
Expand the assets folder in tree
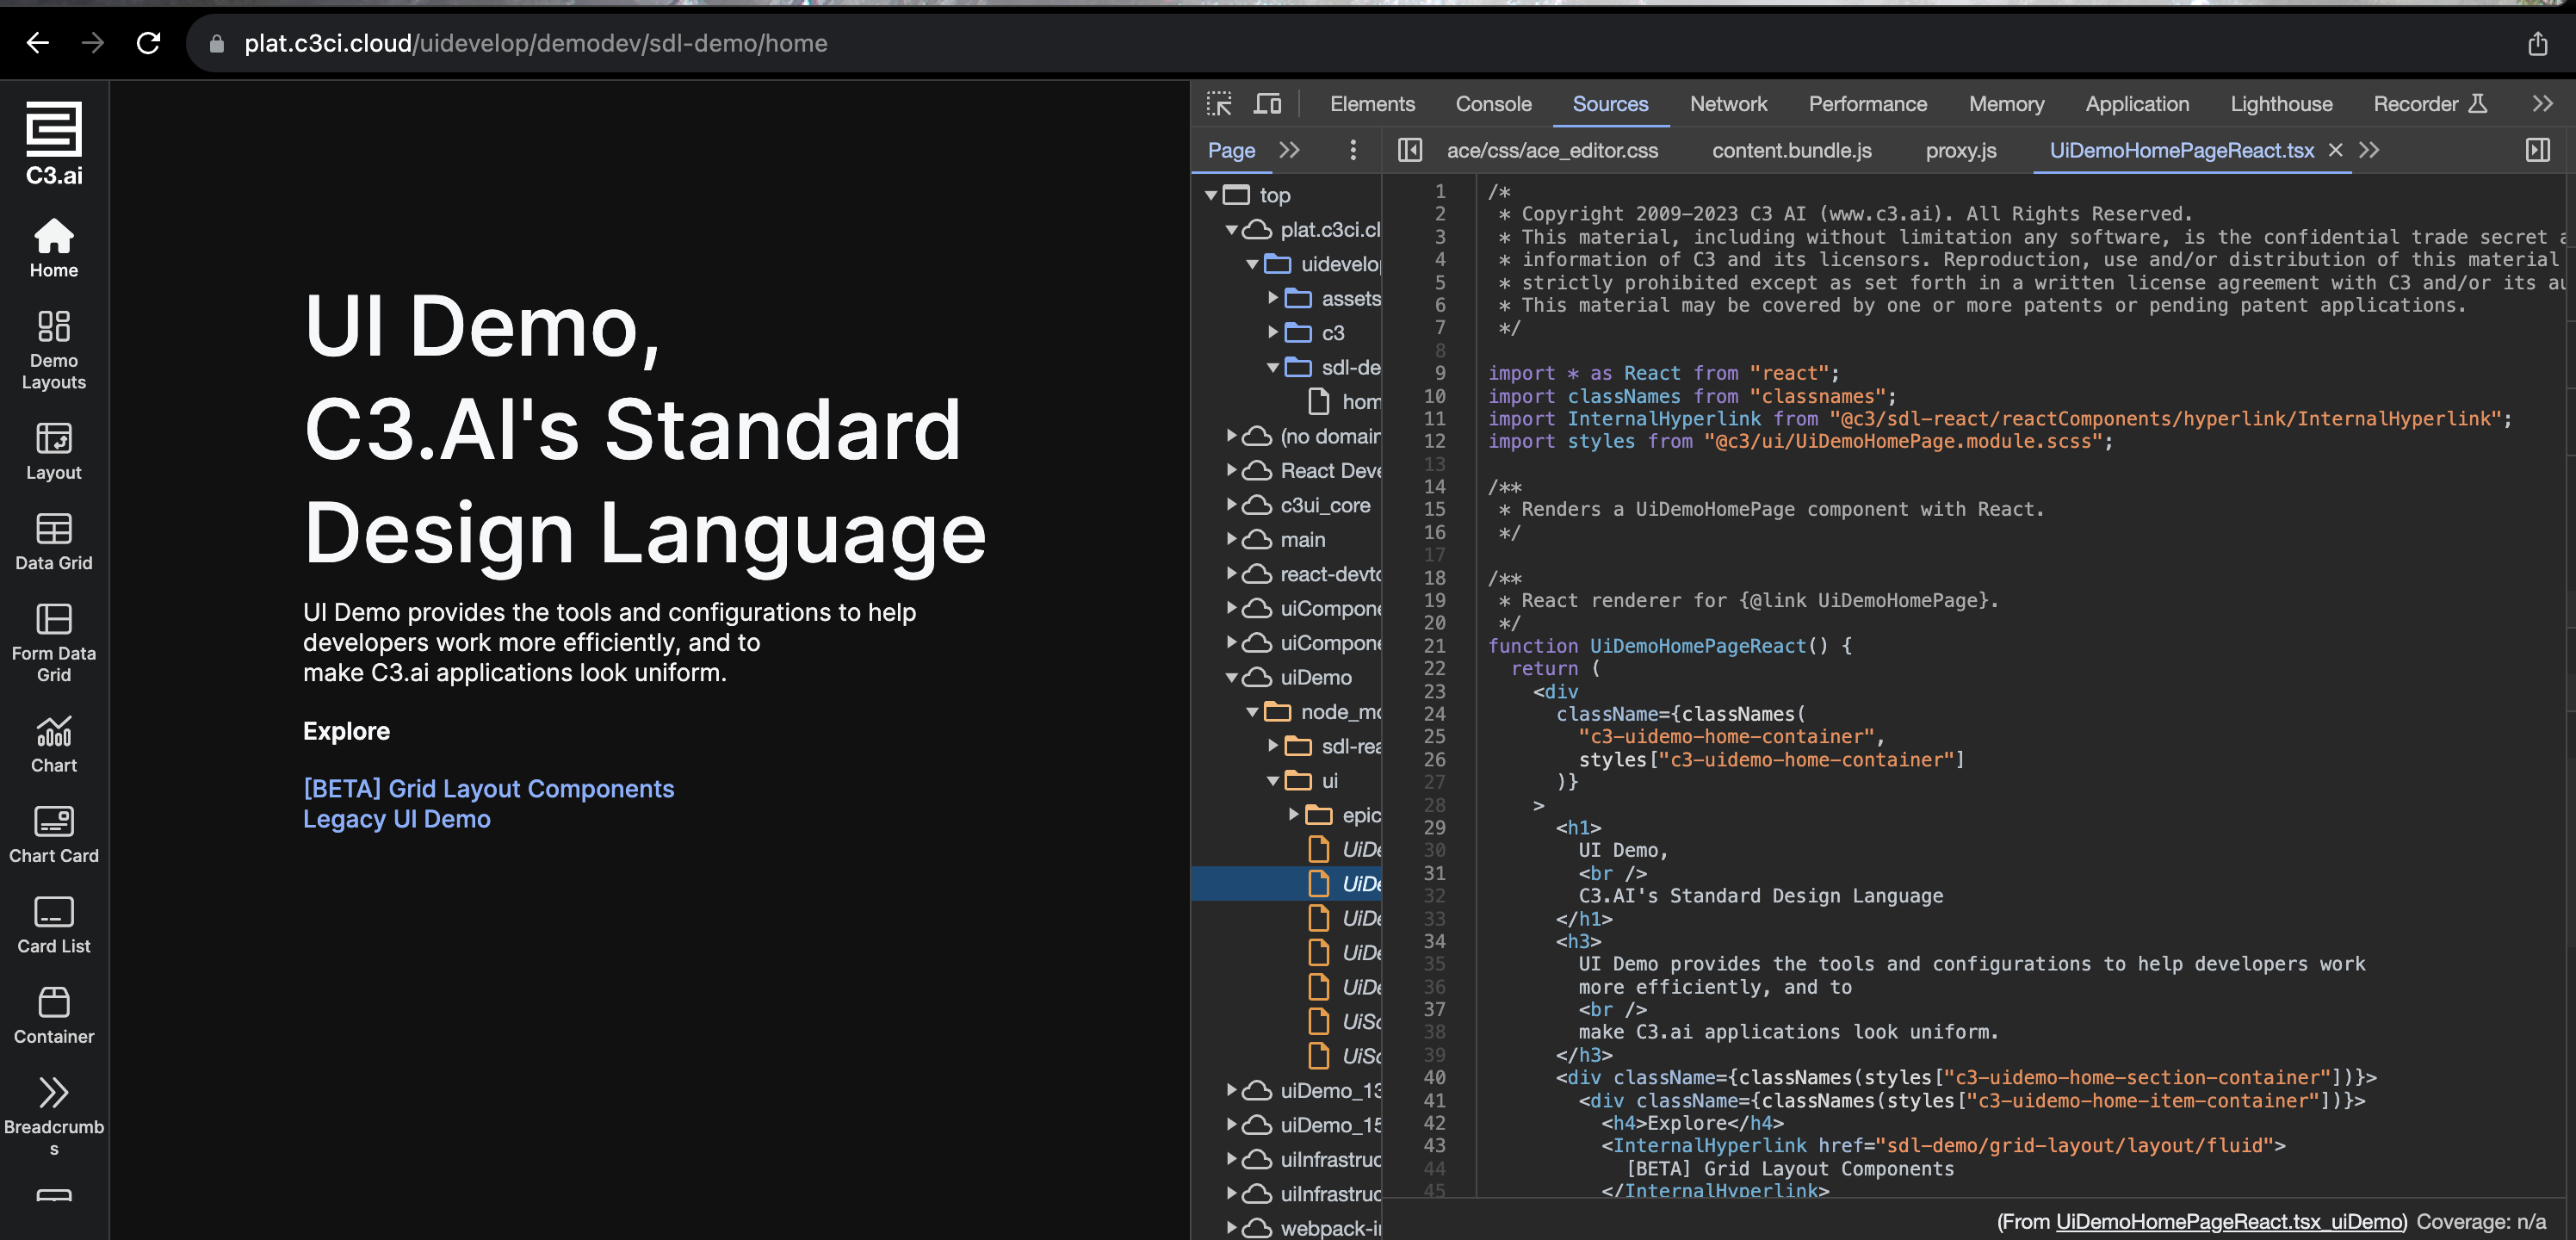pyautogui.click(x=1273, y=298)
